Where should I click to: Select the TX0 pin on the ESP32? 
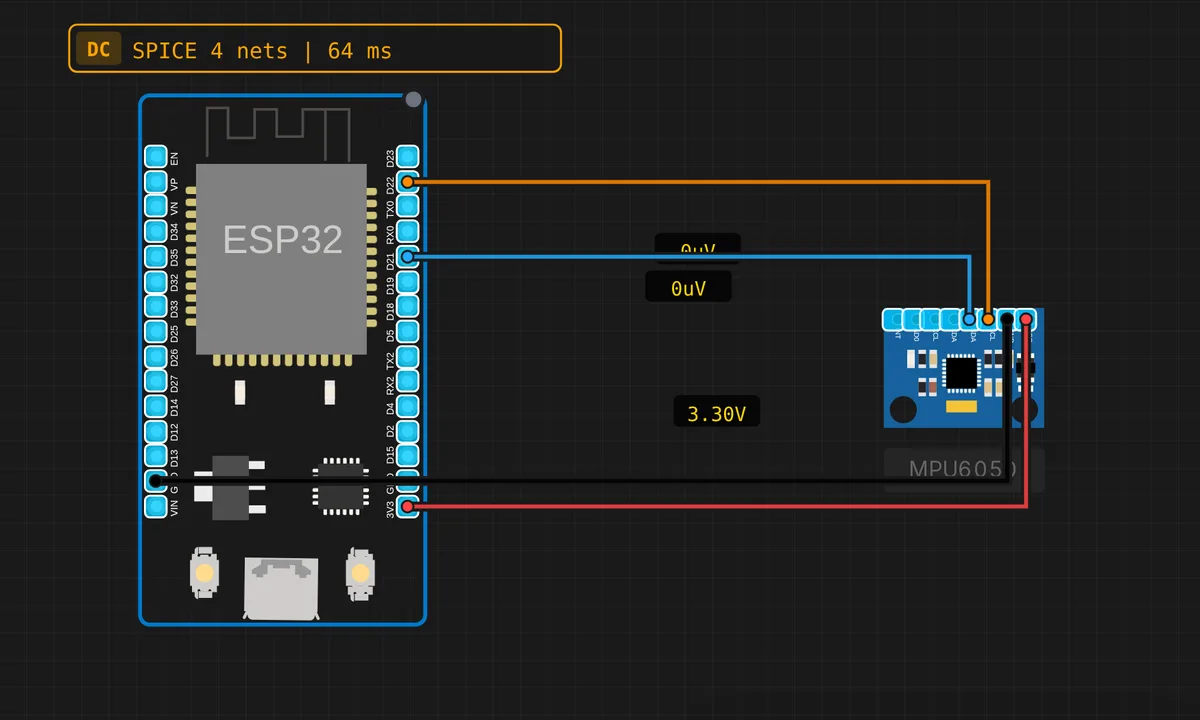pos(408,207)
